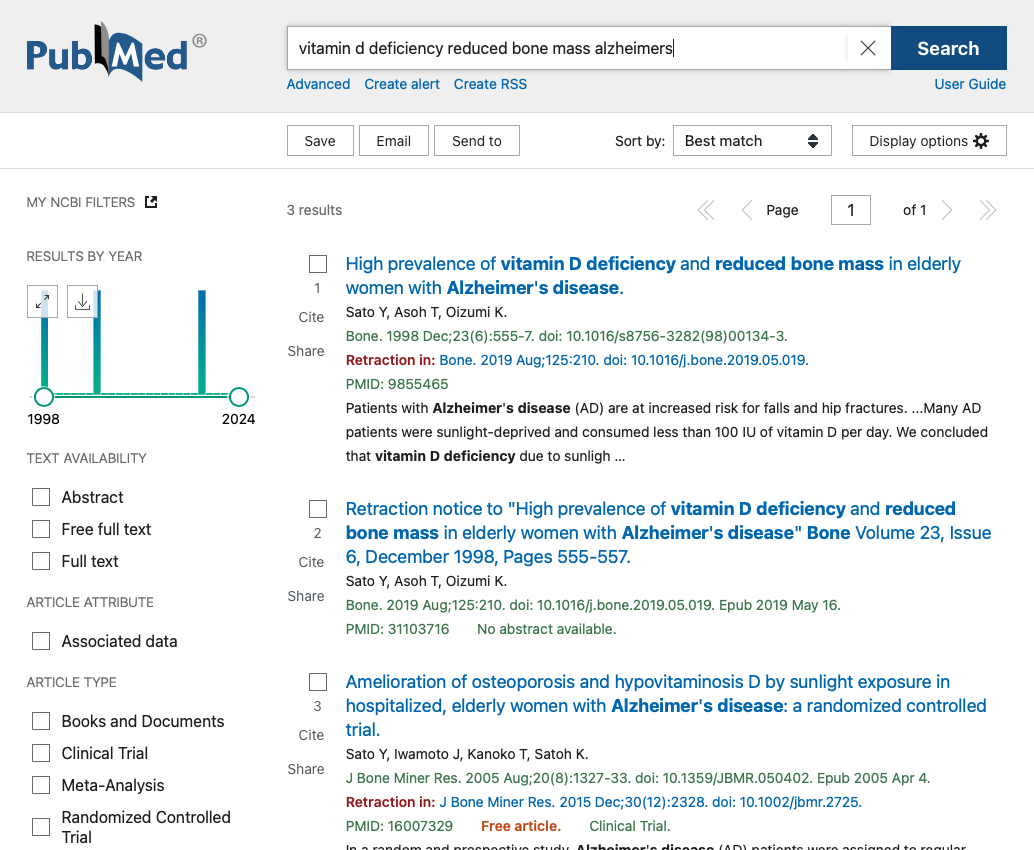The width and height of the screenshot is (1034, 850).
Task: Download the Results by Year data
Action: 82,300
